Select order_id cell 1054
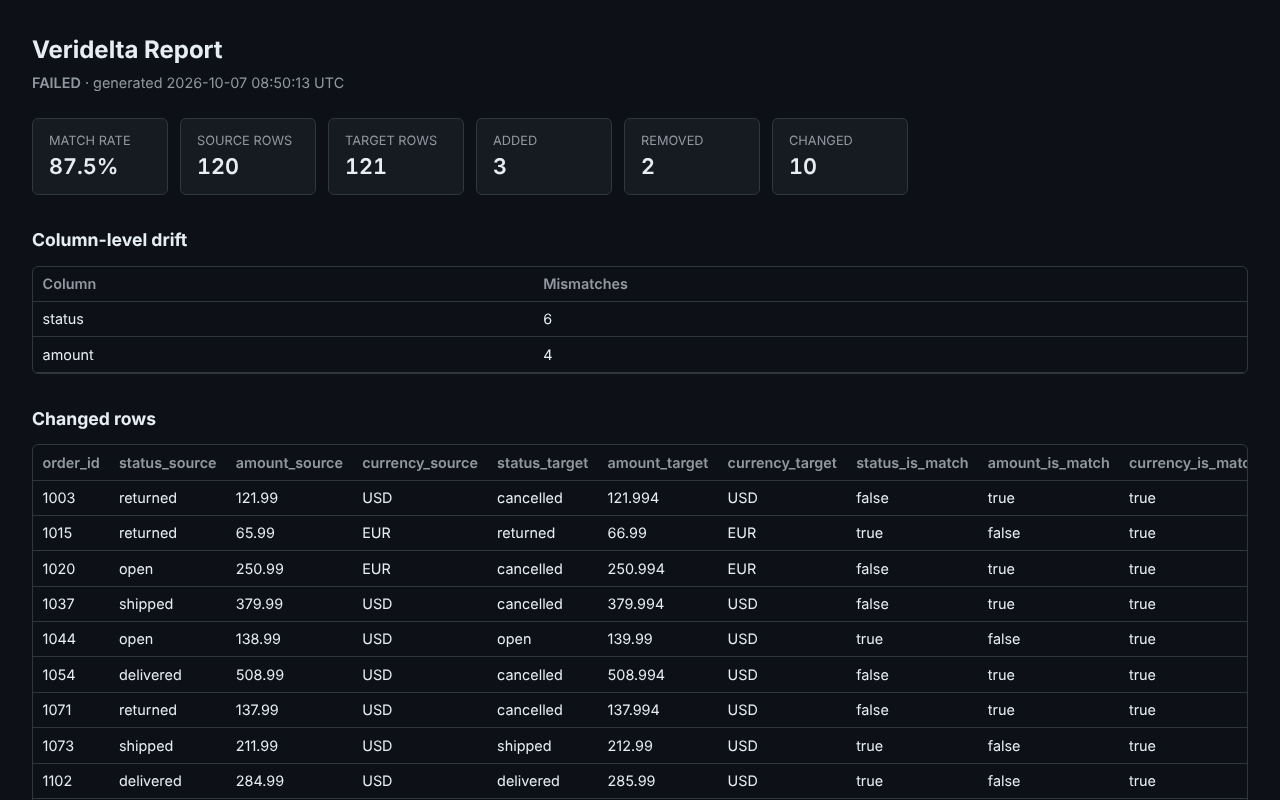 pos(59,675)
